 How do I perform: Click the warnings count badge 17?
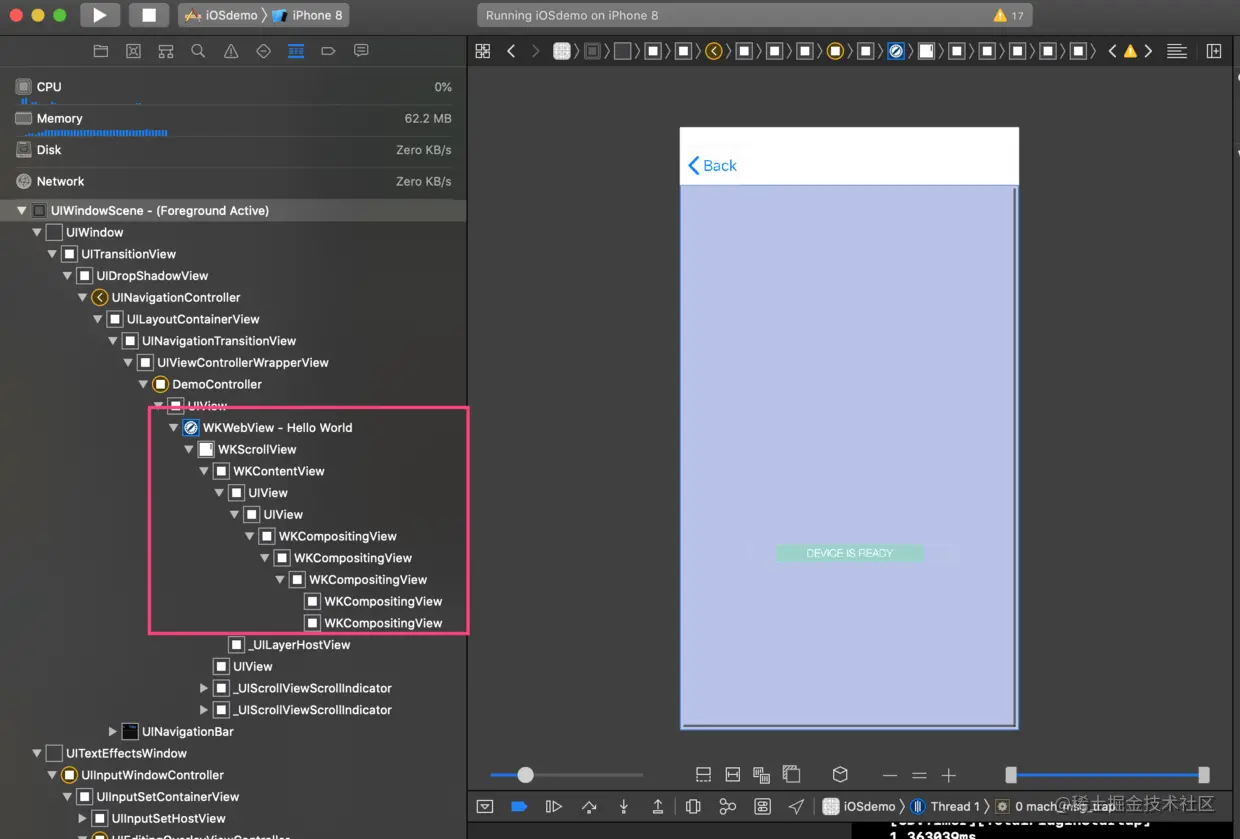click(1008, 15)
